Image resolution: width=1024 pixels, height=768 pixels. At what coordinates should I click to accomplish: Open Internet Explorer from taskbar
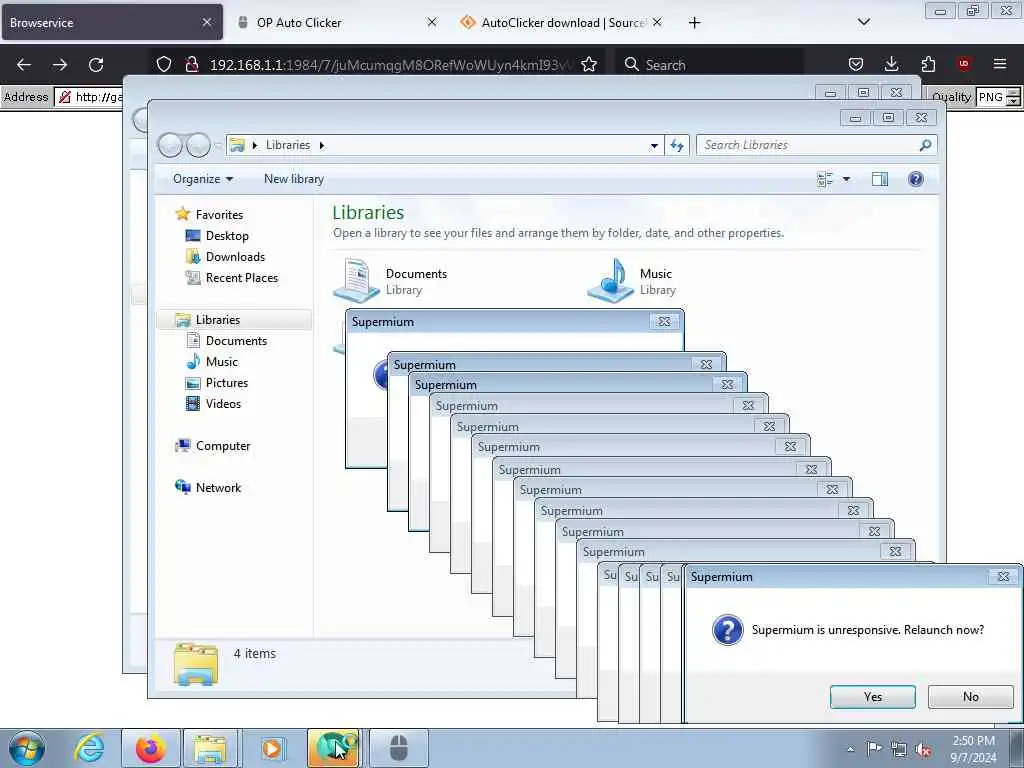[89, 748]
